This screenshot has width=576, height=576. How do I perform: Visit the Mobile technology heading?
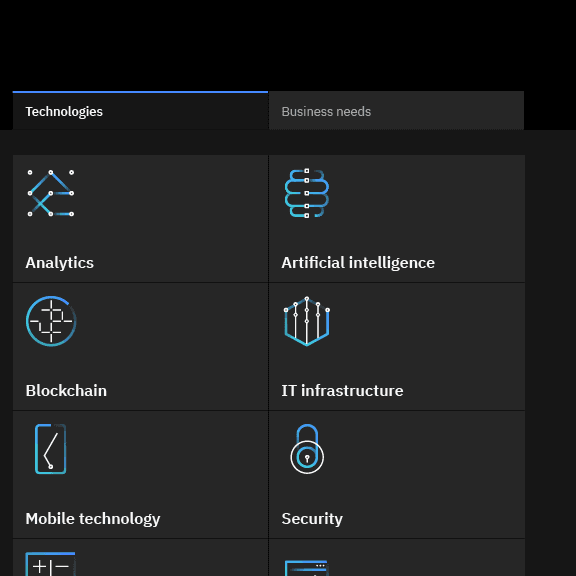tap(93, 519)
